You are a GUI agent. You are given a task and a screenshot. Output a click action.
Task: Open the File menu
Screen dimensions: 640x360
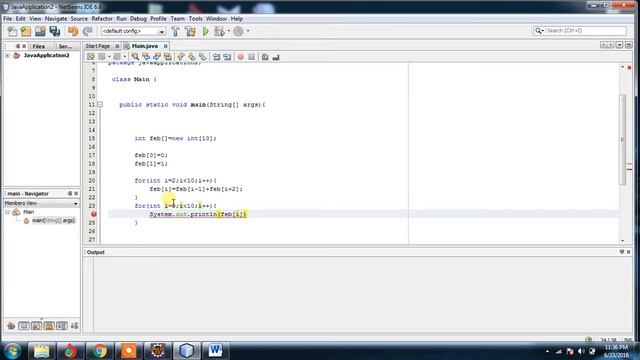[x=7, y=19]
